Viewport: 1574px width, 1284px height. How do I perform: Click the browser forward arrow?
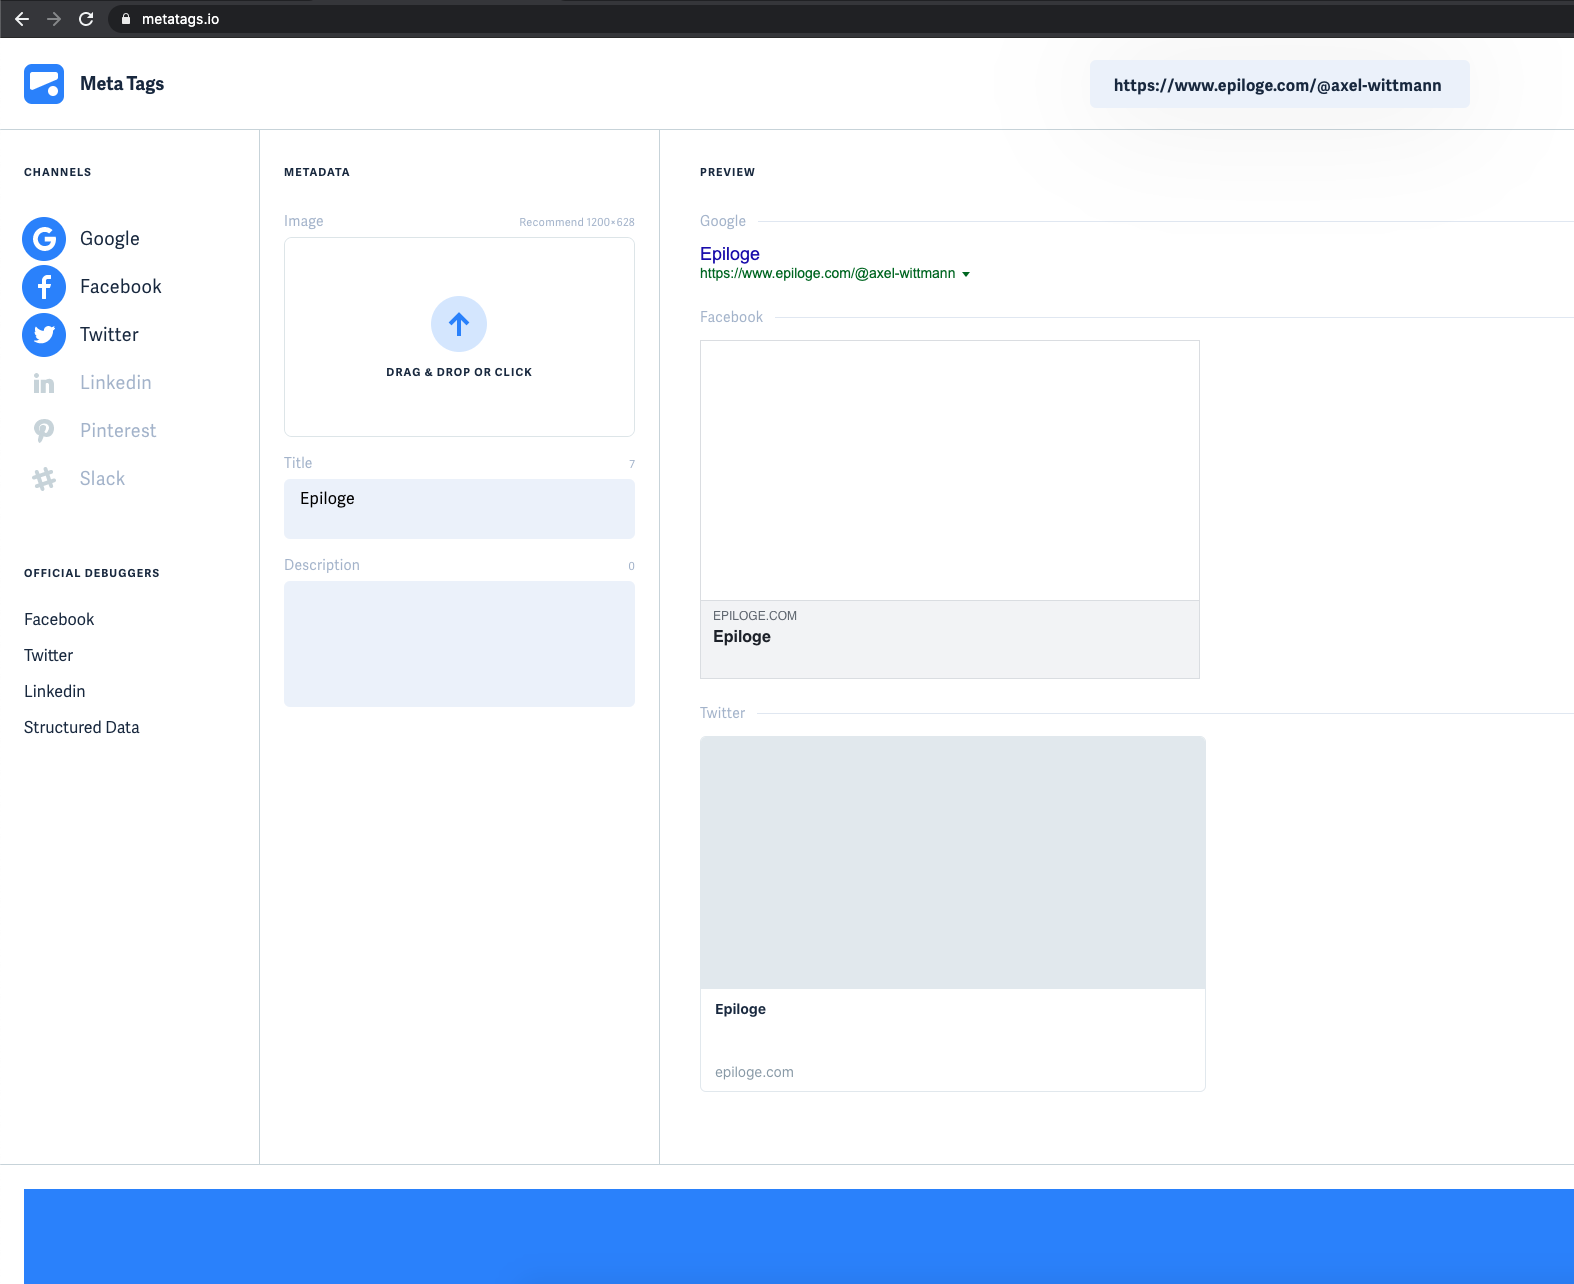pos(54,19)
